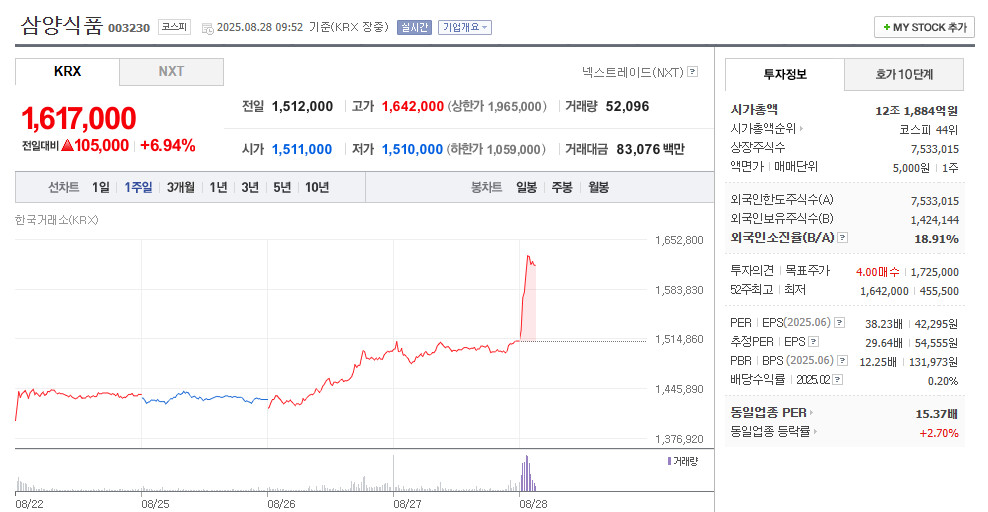Screen dimensions: 988x512
Task: Click the plus icon in MY STOCK 추가
Action: point(887,27)
